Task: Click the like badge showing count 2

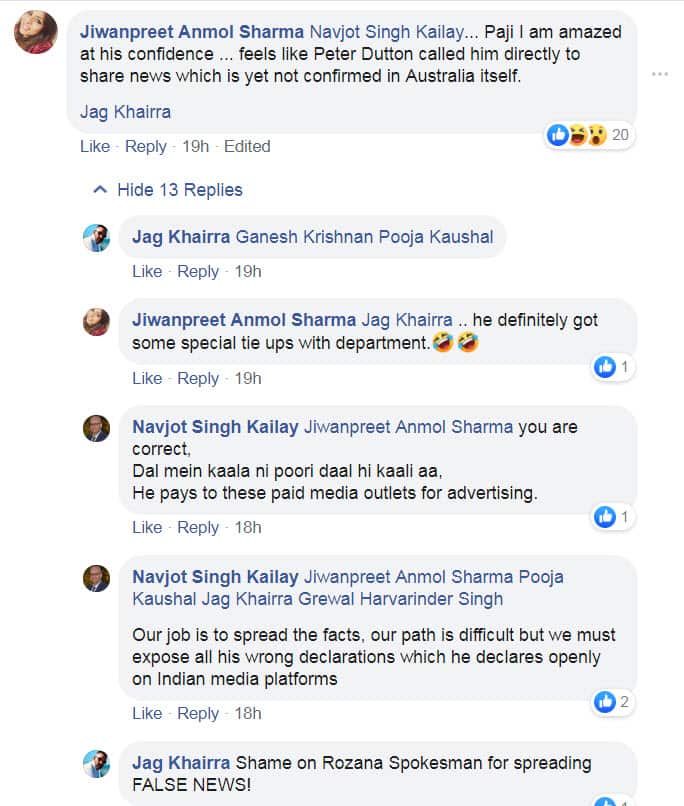Action: pos(608,701)
